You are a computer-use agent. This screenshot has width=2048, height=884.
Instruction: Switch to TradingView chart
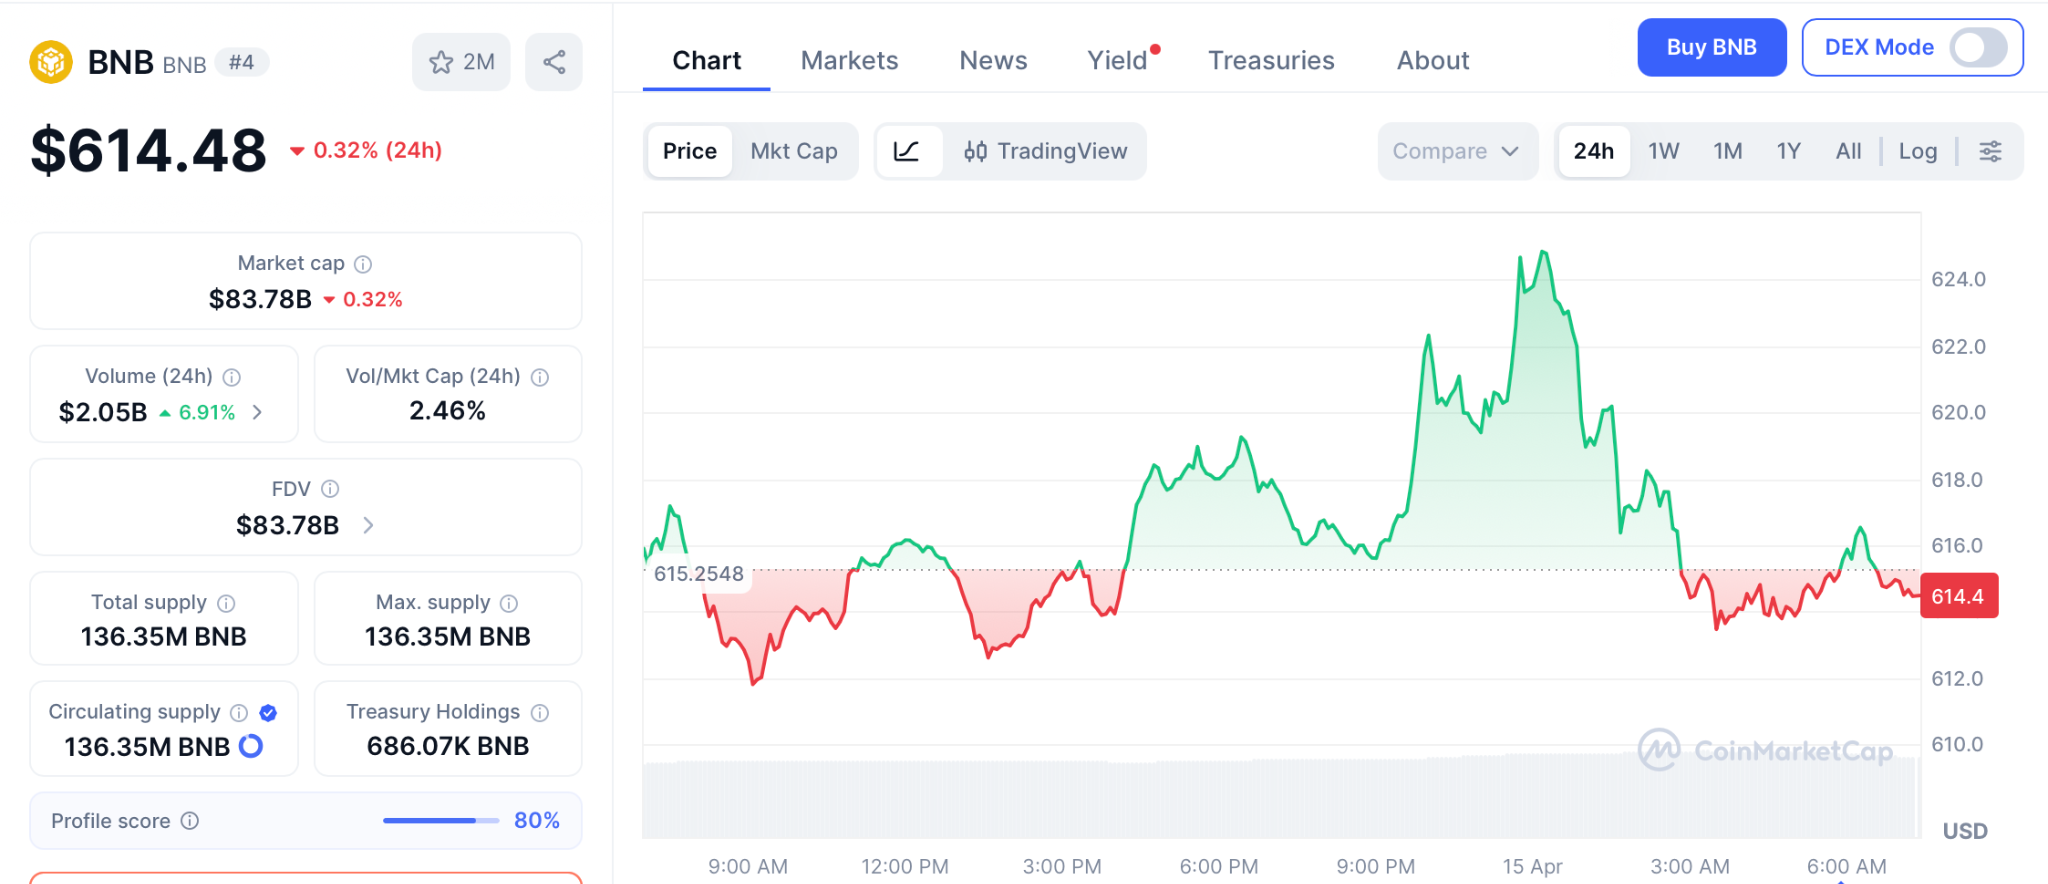point(1045,151)
